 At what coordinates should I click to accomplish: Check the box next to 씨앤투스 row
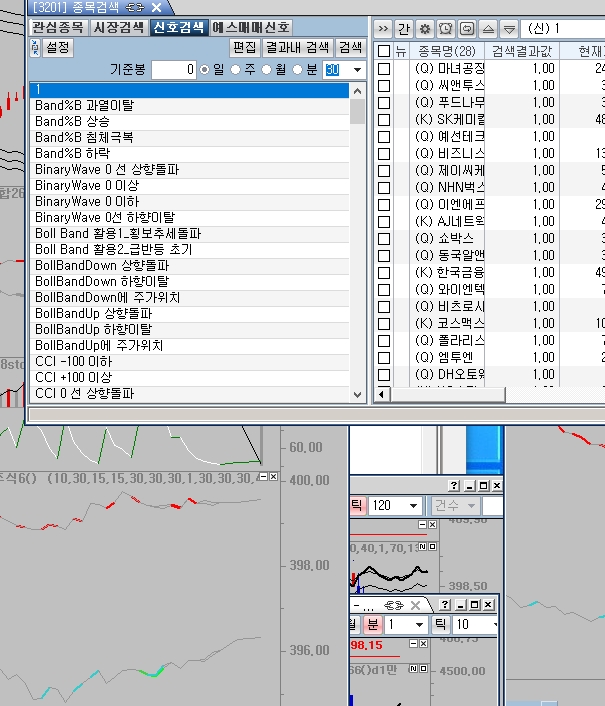(385, 86)
